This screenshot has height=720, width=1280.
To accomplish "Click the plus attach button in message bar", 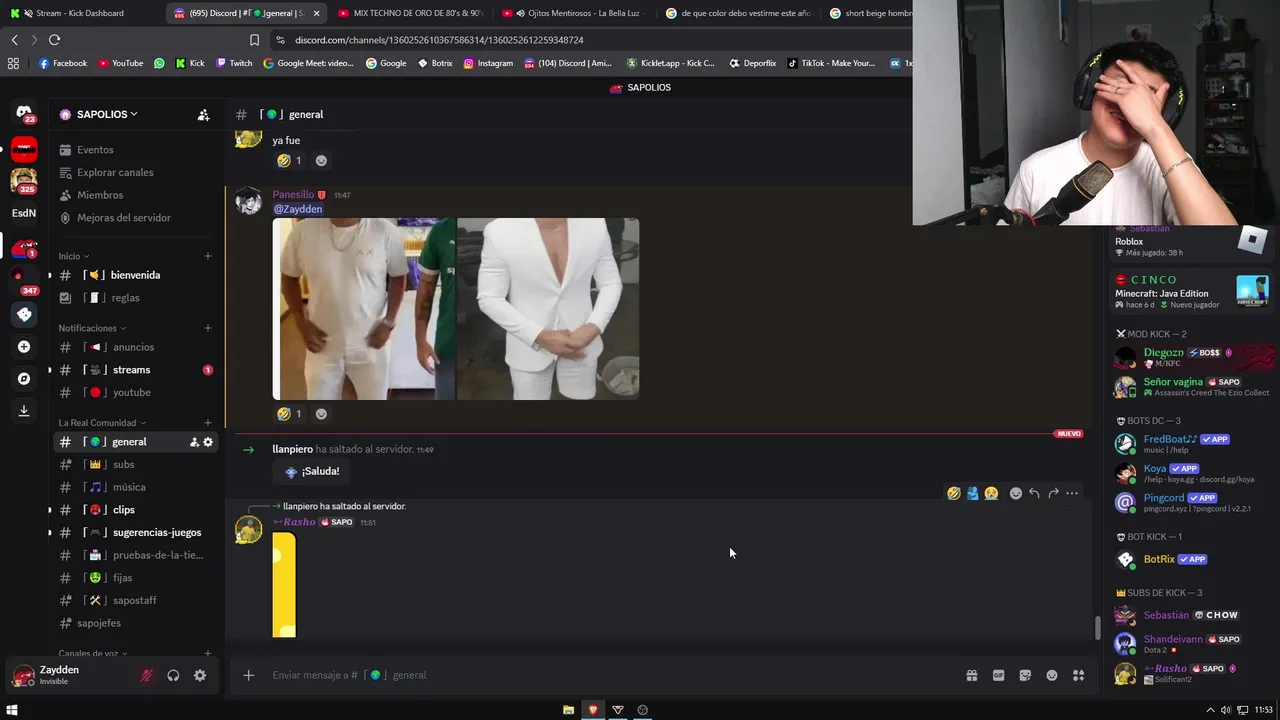I will click(248, 675).
